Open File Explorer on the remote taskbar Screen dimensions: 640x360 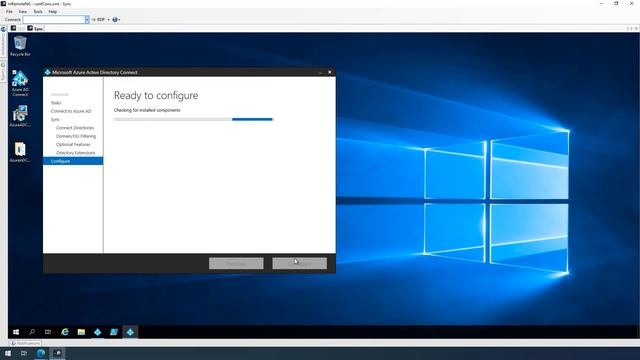coord(81,332)
